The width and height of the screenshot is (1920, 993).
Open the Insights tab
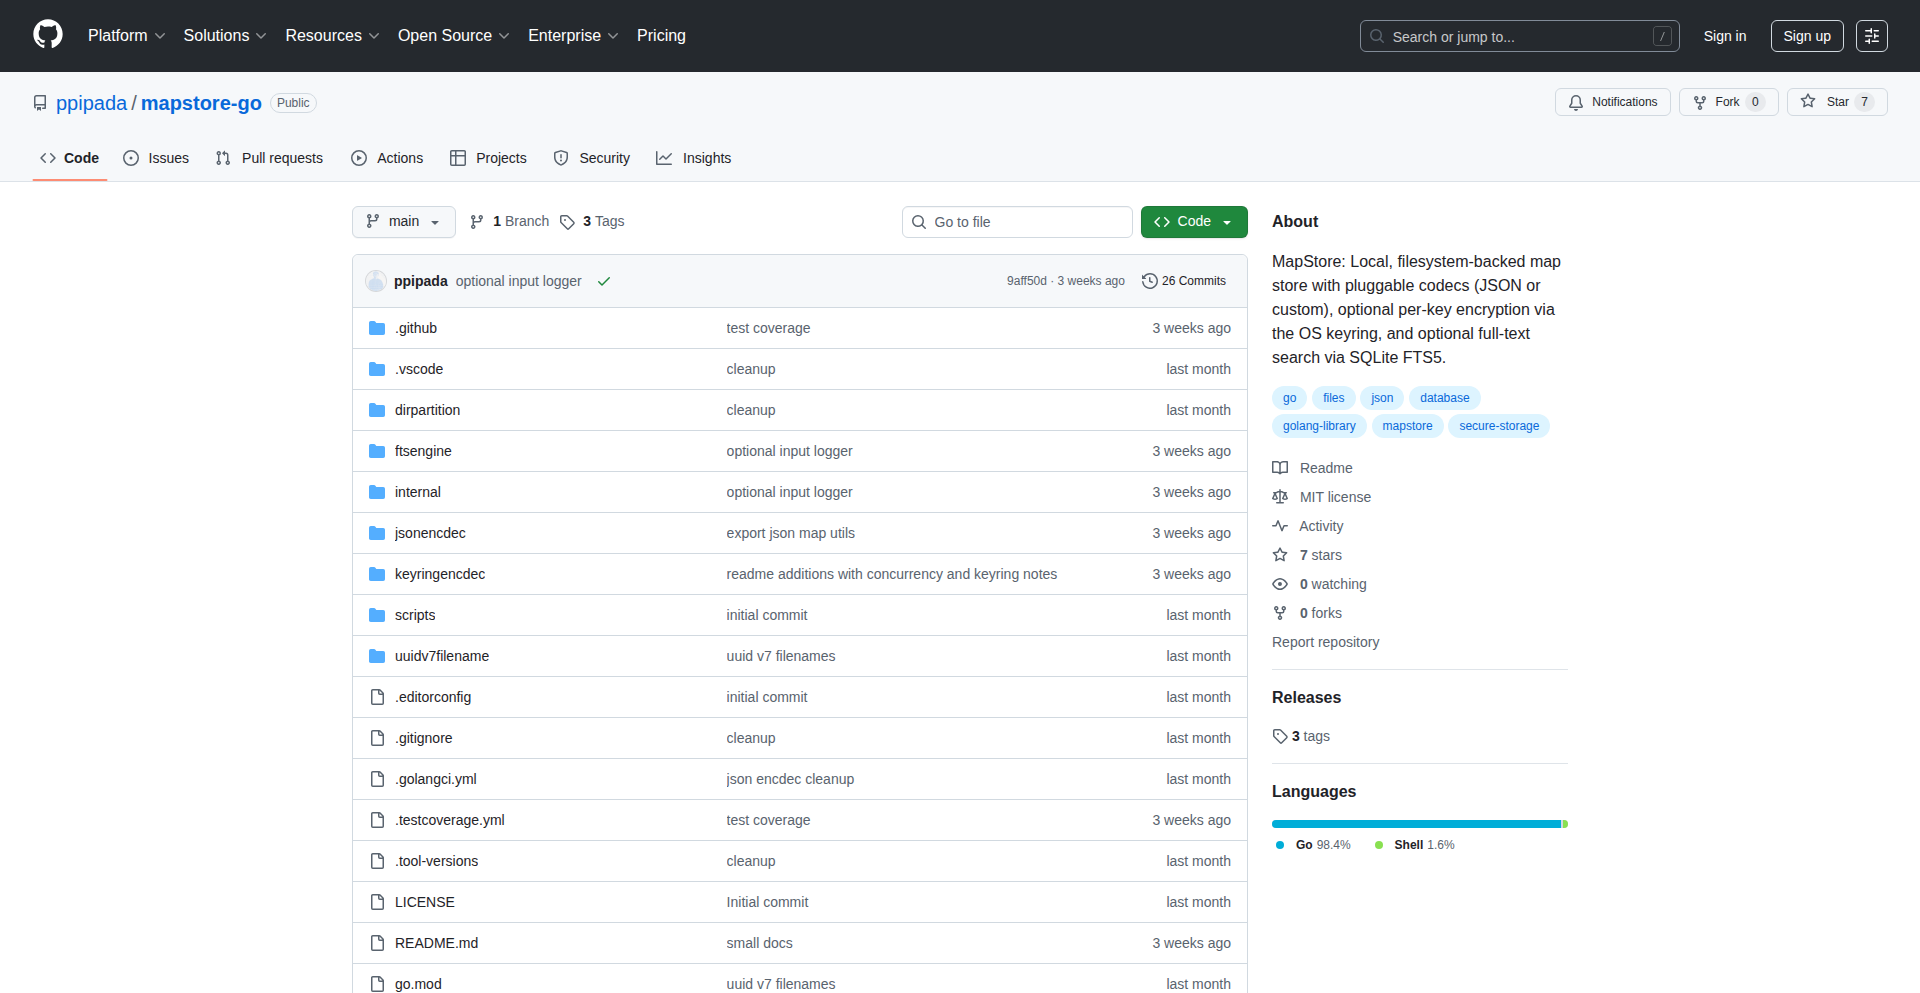(x=694, y=158)
